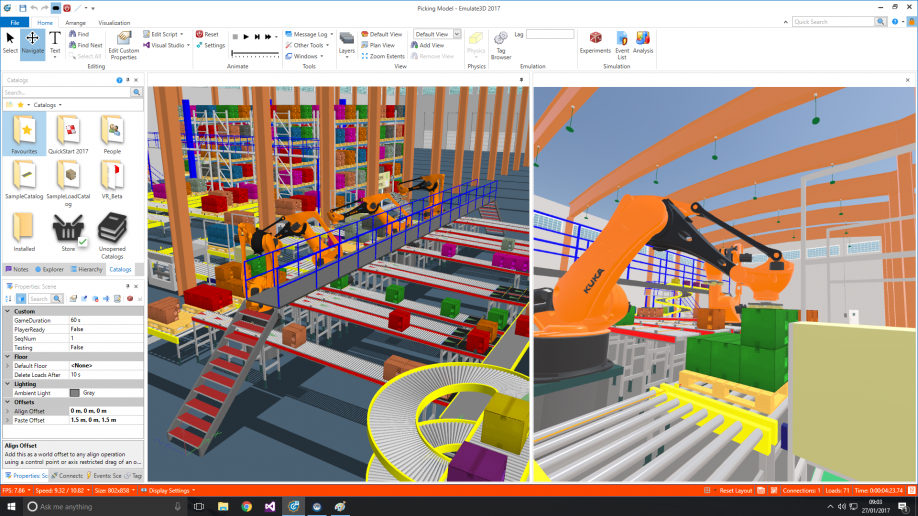The image size is (918, 516).
Task: Toggle categorized view in Properties panel
Action: pyautogui.click(x=20, y=299)
